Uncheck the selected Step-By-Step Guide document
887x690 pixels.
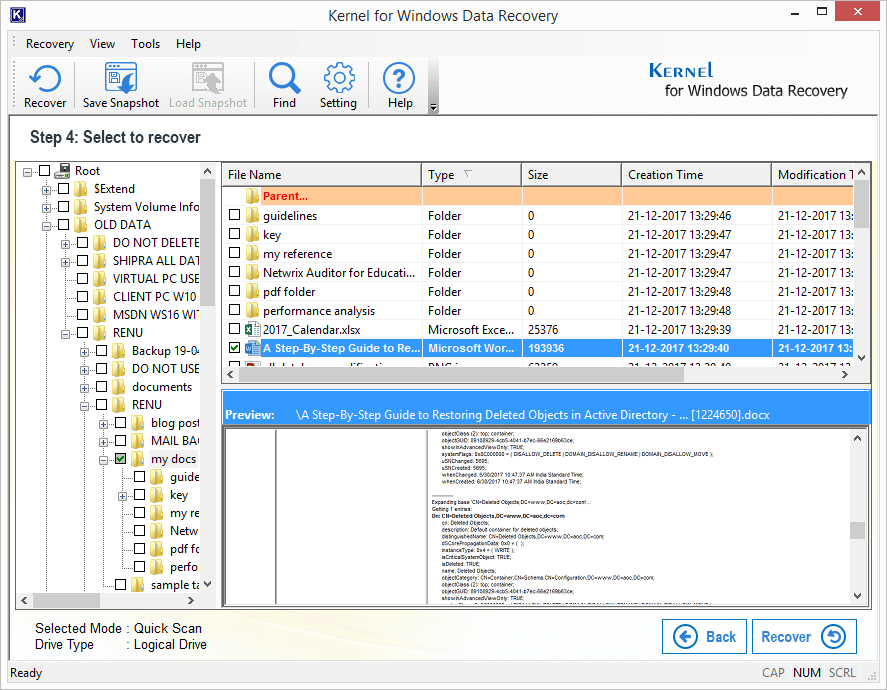point(234,348)
